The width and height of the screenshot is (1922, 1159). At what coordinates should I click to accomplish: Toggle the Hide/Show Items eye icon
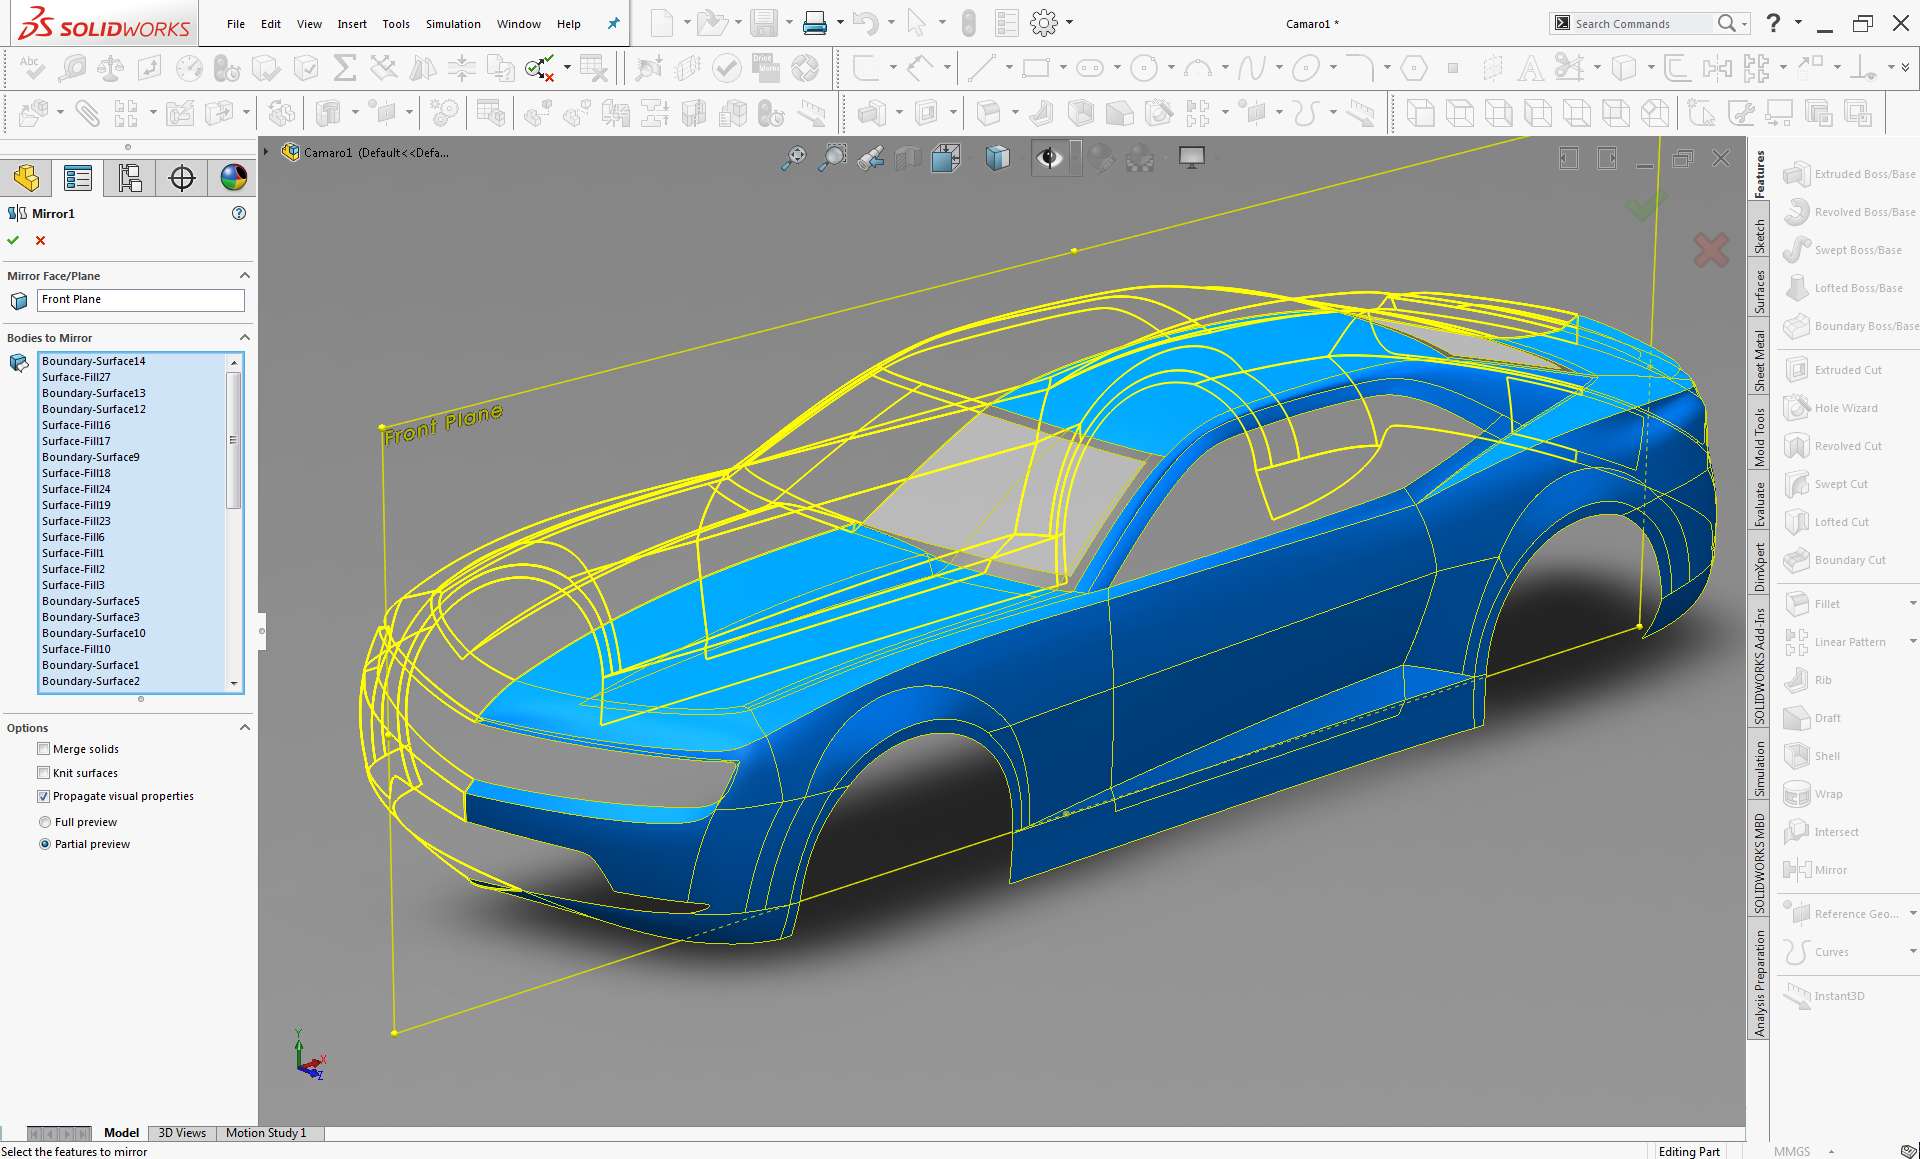[x=1048, y=157]
